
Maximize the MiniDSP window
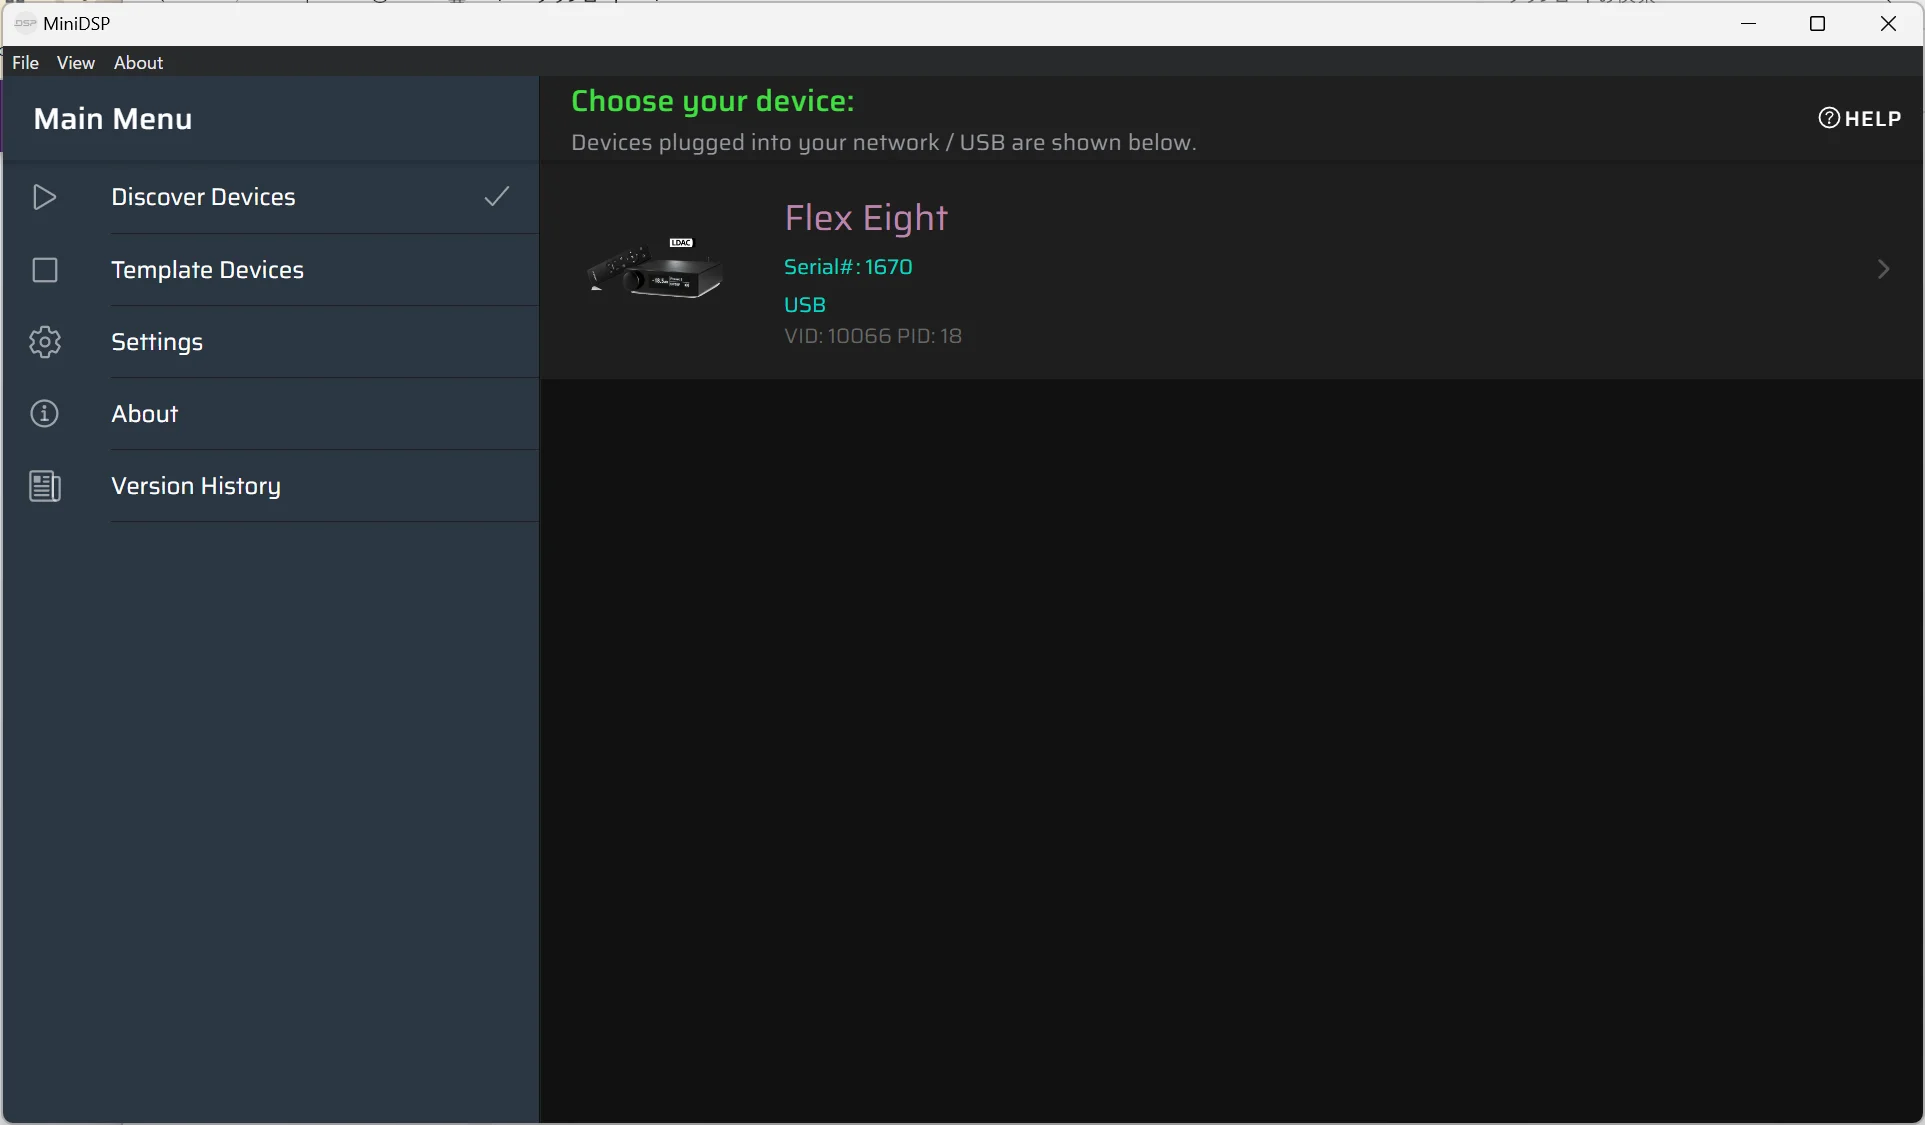pos(1818,24)
